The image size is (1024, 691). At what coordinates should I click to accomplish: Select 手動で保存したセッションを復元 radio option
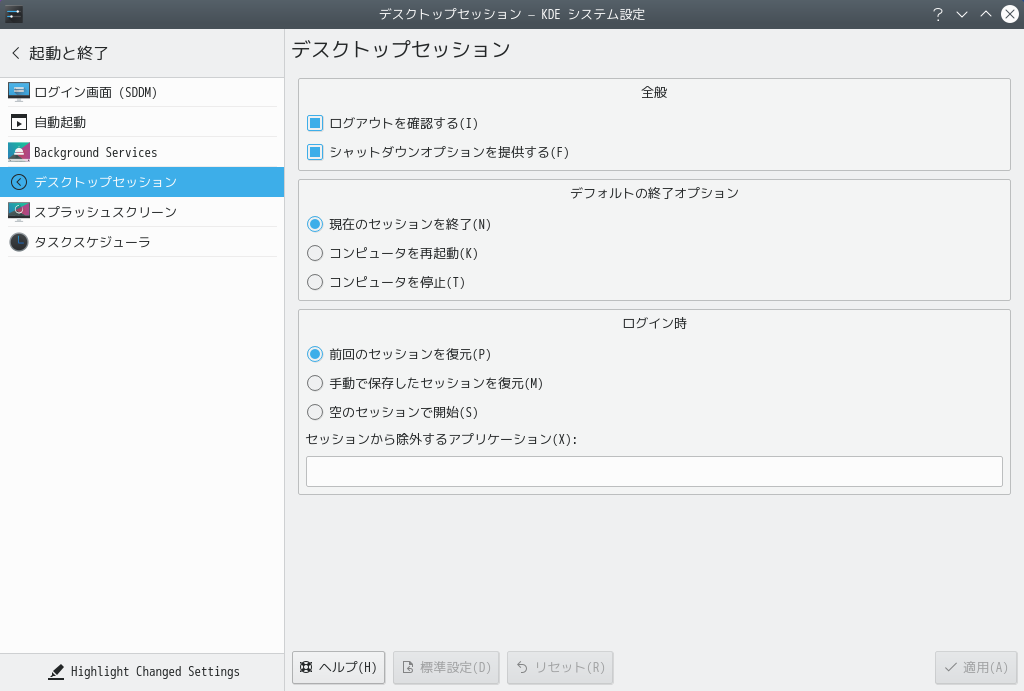pyautogui.click(x=315, y=383)
